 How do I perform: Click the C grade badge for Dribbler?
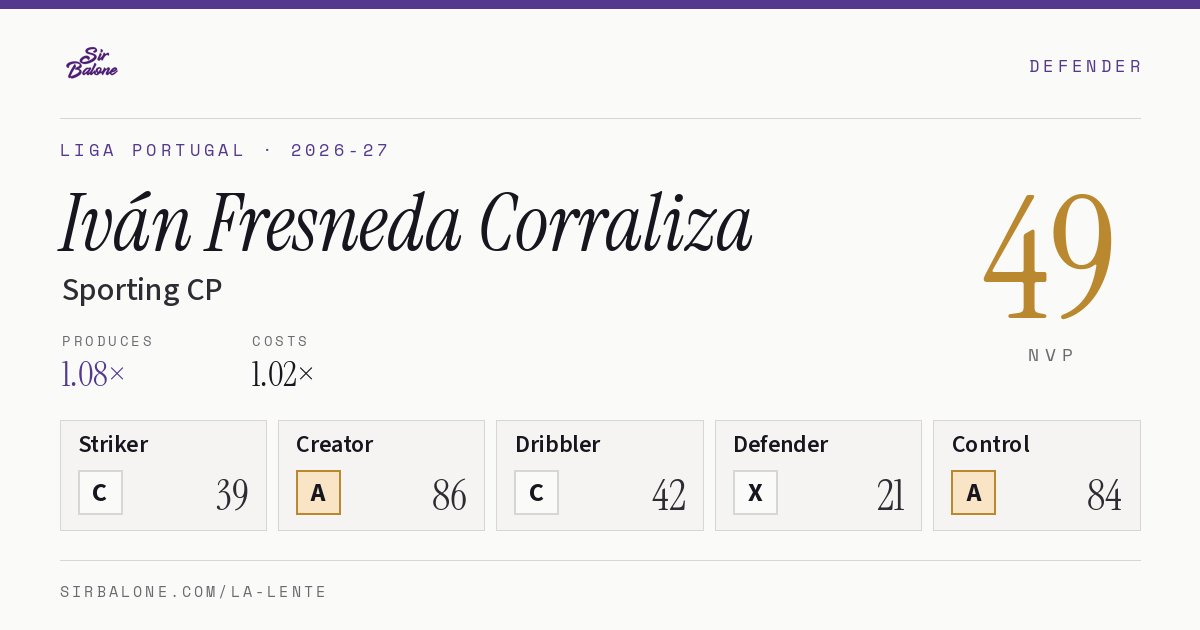[536, 492]
